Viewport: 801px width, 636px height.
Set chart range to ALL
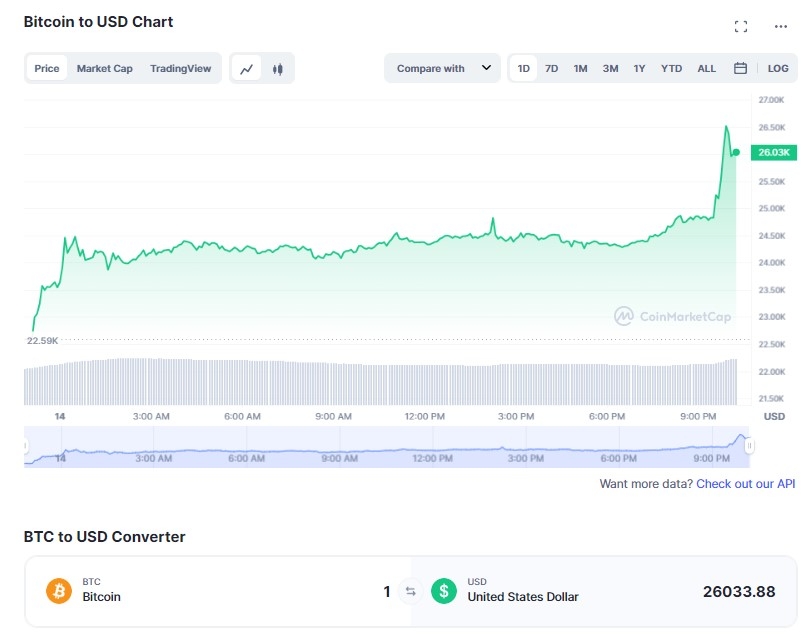(706, 68)
